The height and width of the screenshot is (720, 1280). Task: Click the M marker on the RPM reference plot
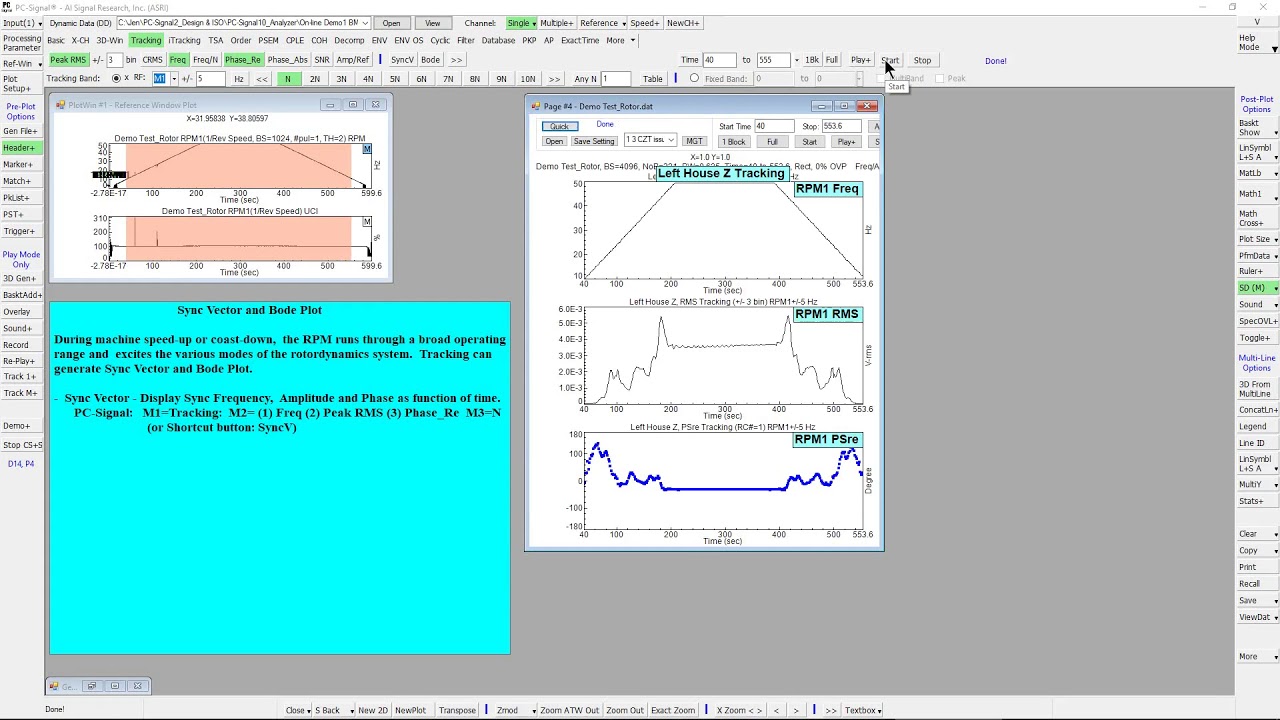point(367,149)
